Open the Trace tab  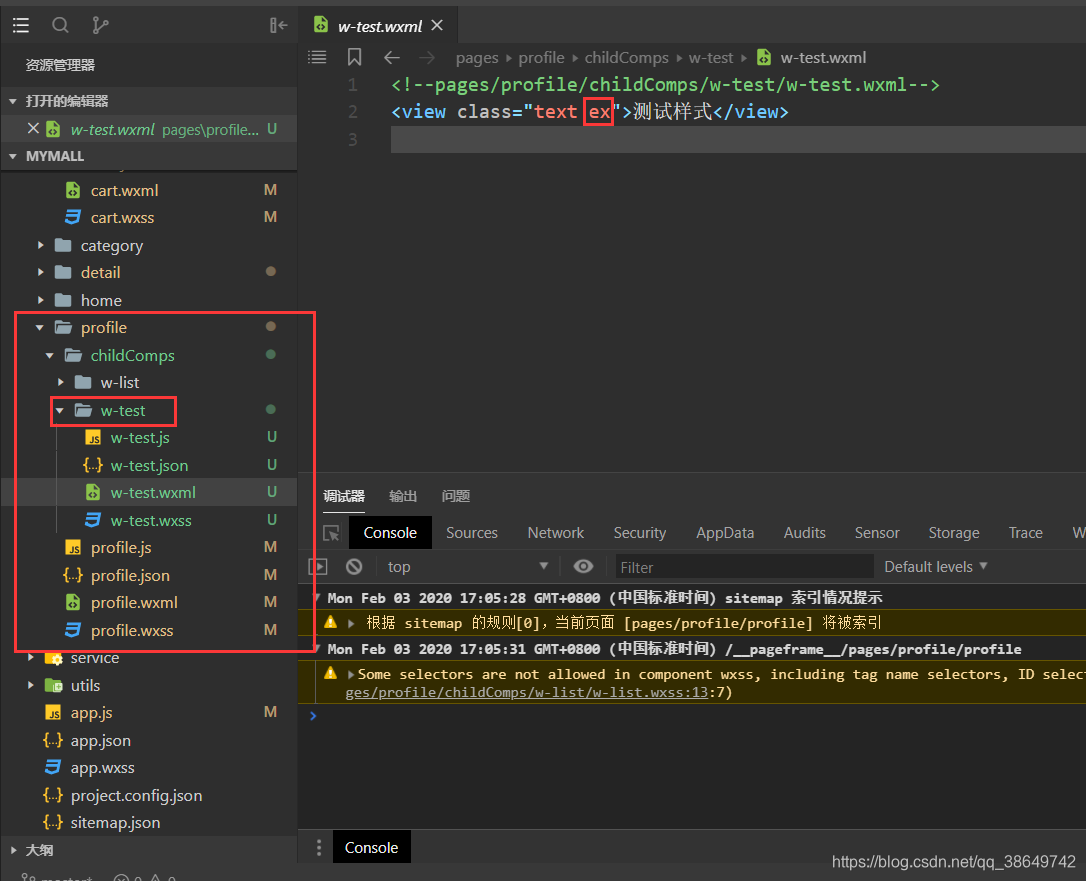1025,533
